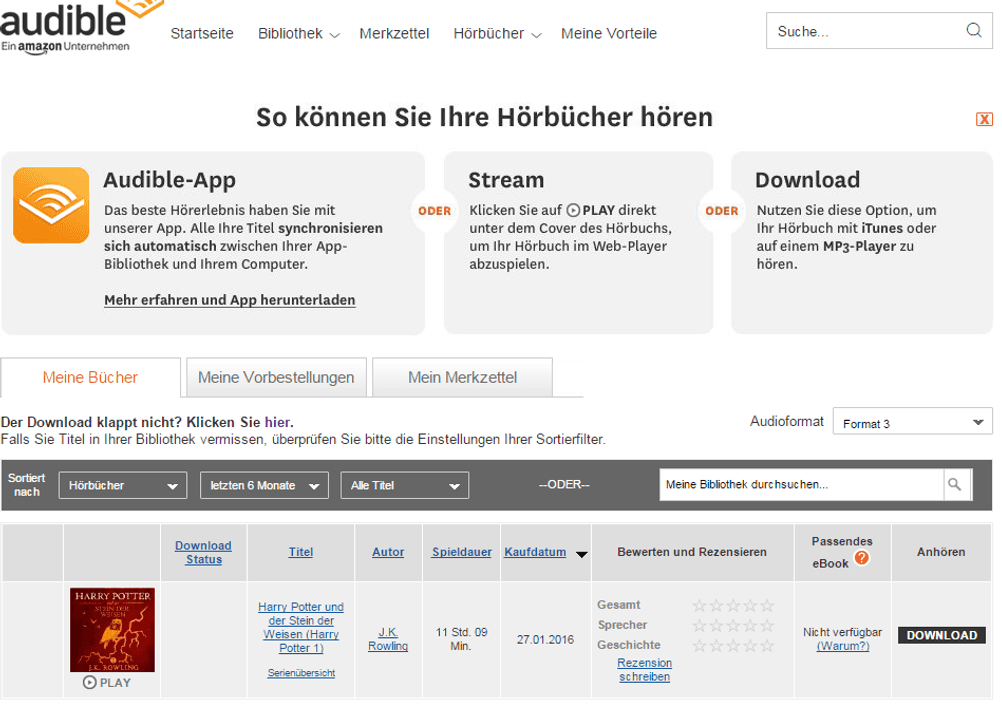Open the letzten 6 Monate dropdown
The width and height of the screenshot is (1002, 716).
(264, 485)
